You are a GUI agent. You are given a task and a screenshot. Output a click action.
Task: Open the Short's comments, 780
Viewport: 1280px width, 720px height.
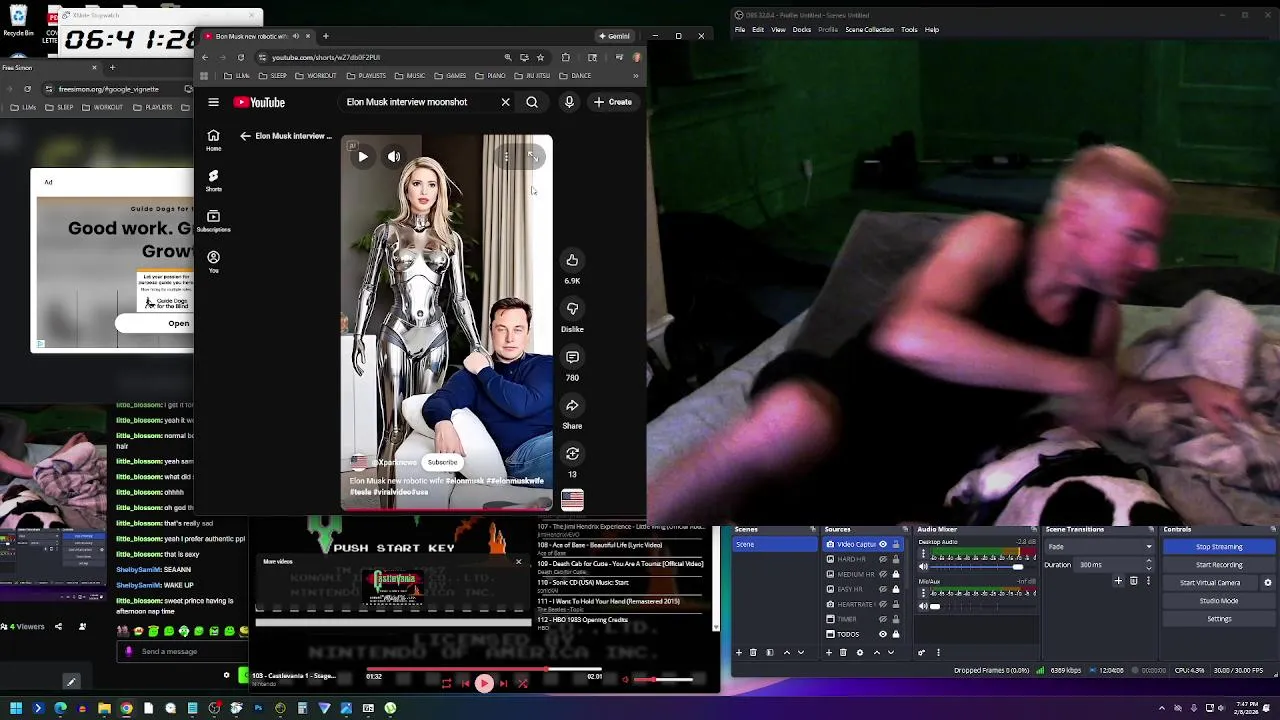tap(572, 357)
